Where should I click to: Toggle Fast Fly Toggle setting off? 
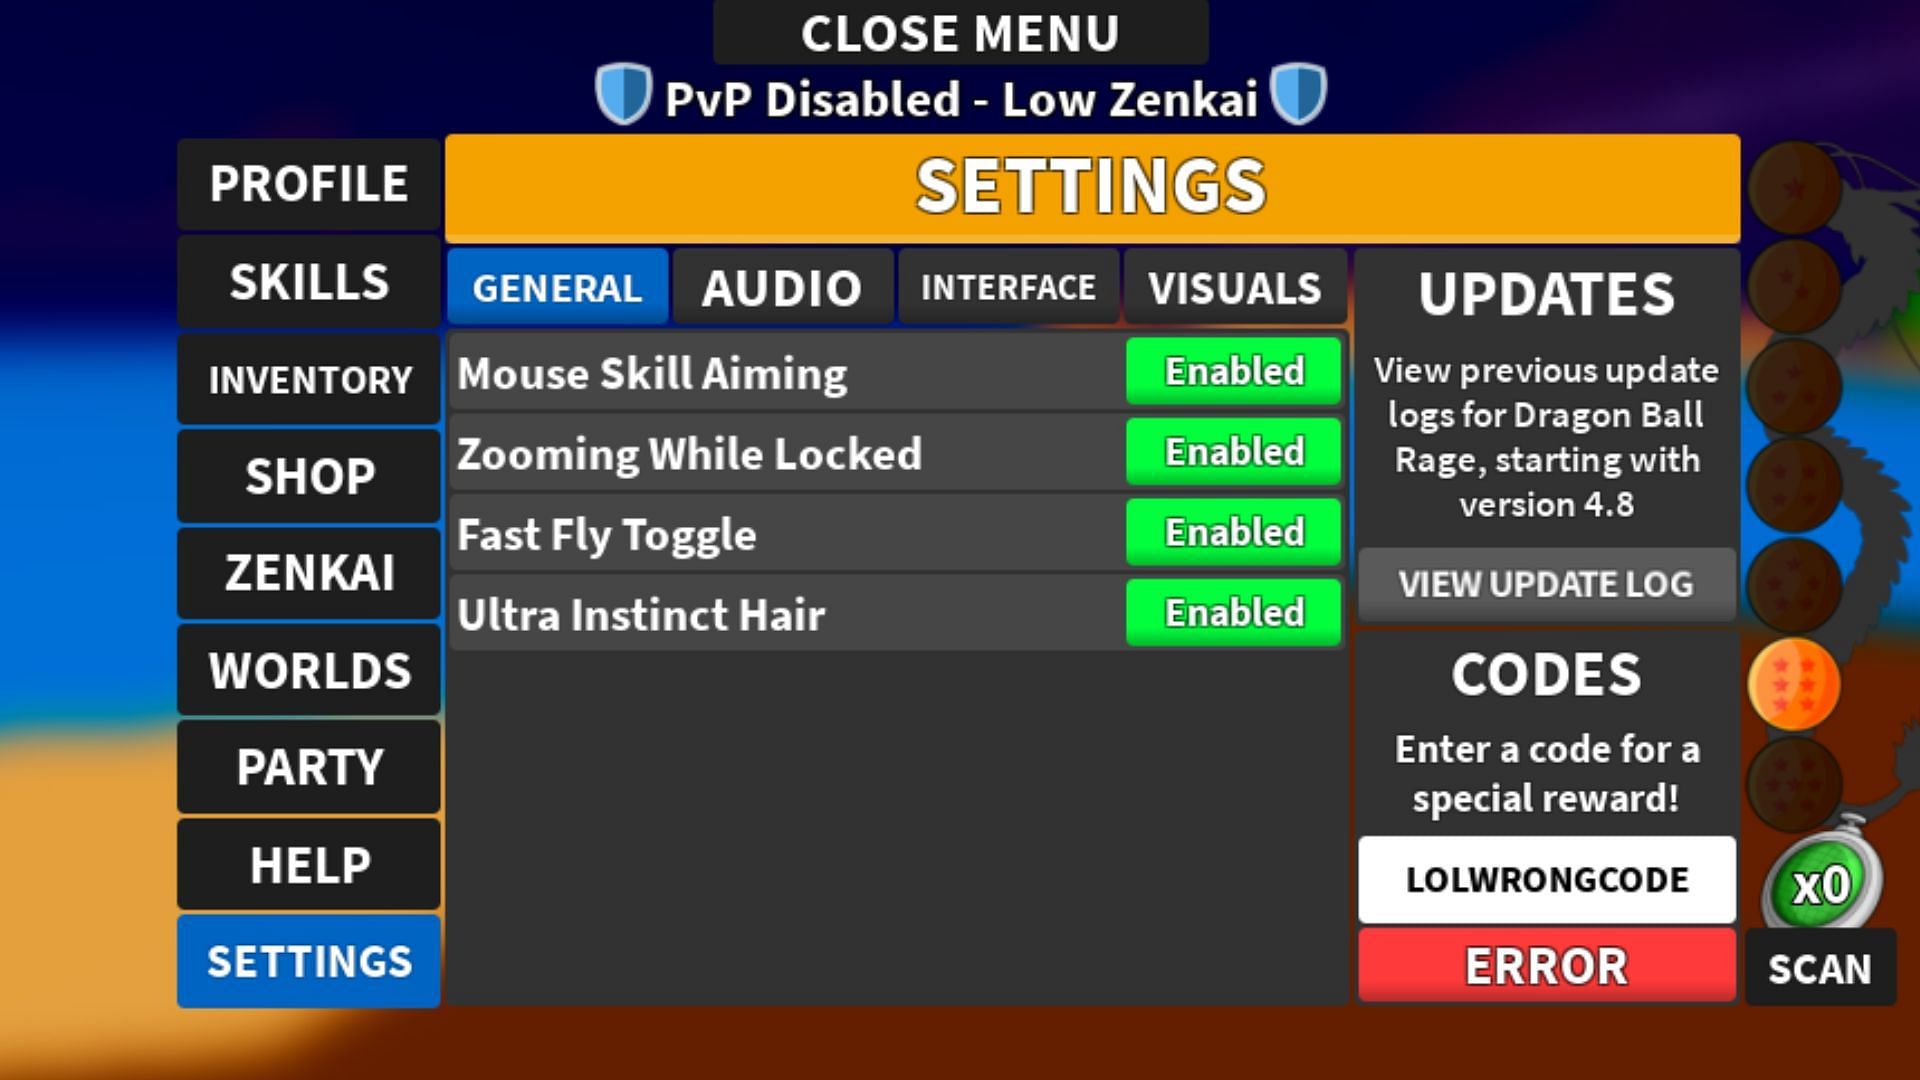[1232, 533]
